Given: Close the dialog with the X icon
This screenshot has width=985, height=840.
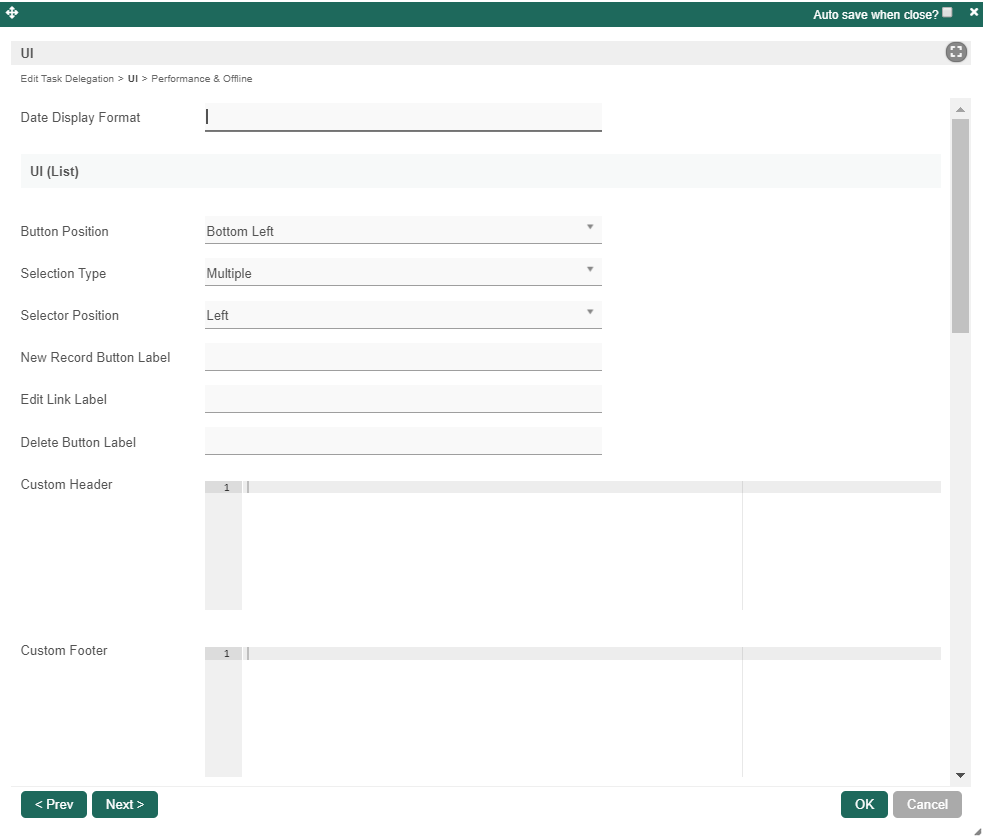Looking at the screenshot, I should click(x=974, y=12).
